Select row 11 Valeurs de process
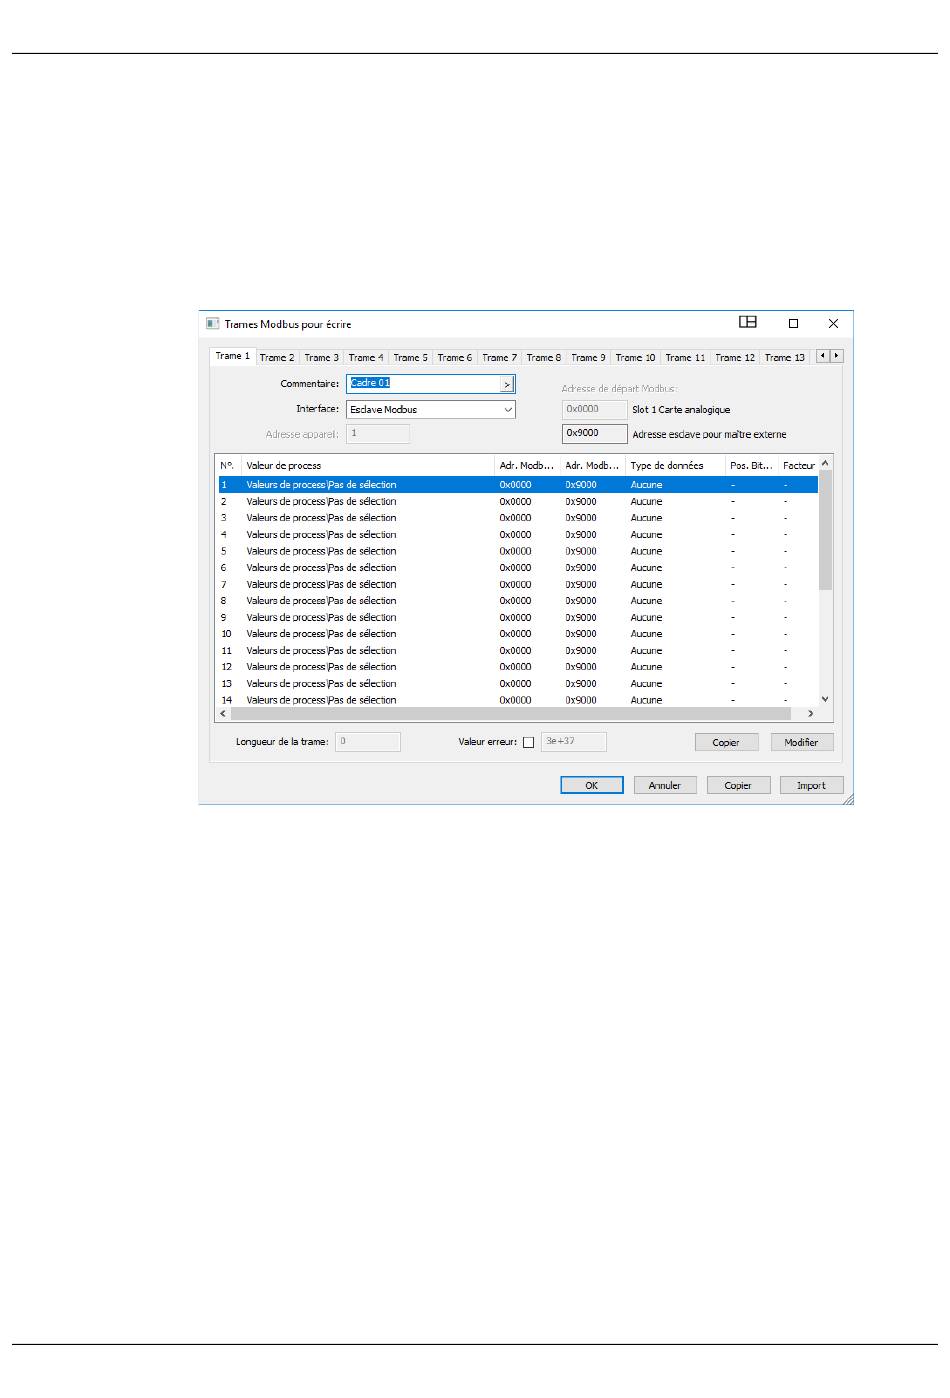950x1398 pixels. click(518, 650)
